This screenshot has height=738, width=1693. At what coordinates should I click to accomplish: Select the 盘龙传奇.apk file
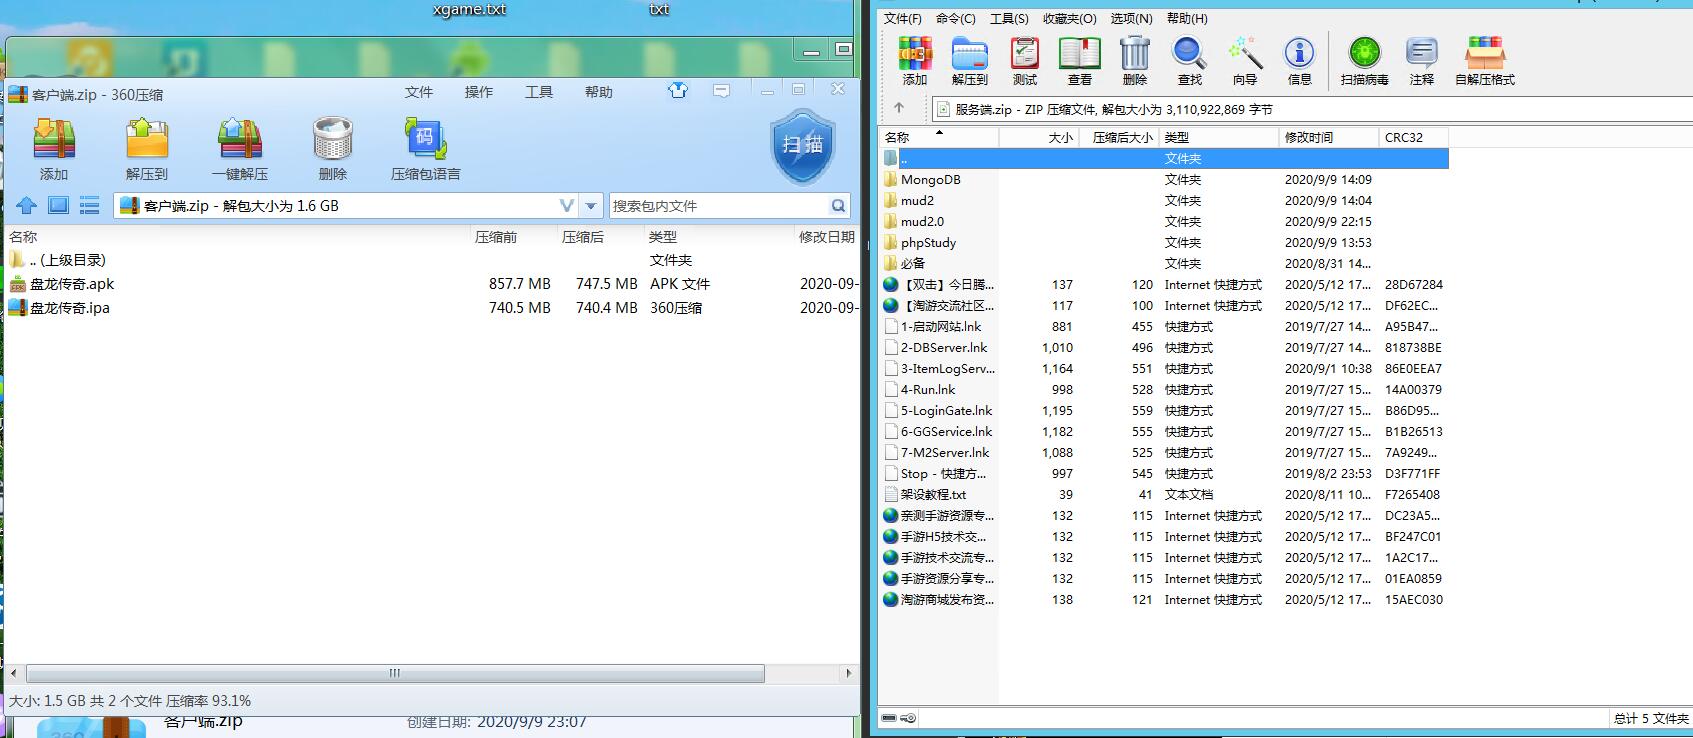(72, 284)
